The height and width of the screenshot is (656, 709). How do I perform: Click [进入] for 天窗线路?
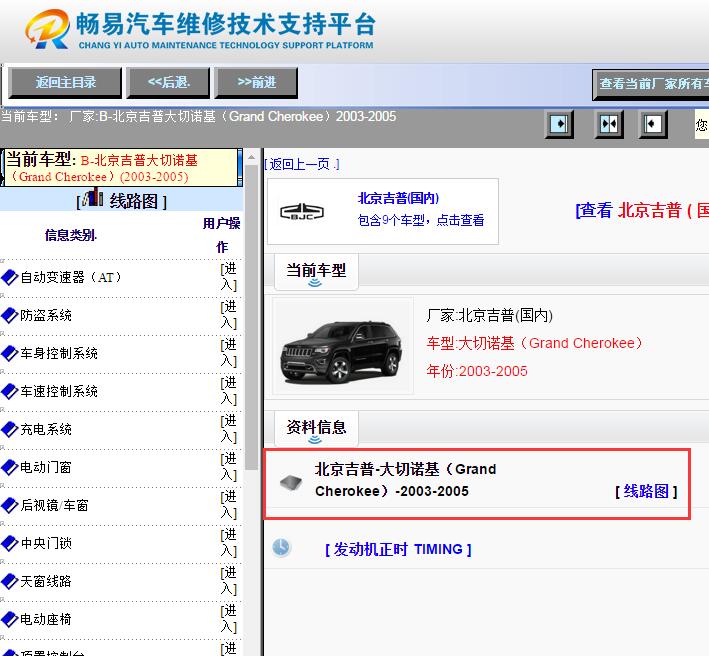tap(228, 580)
